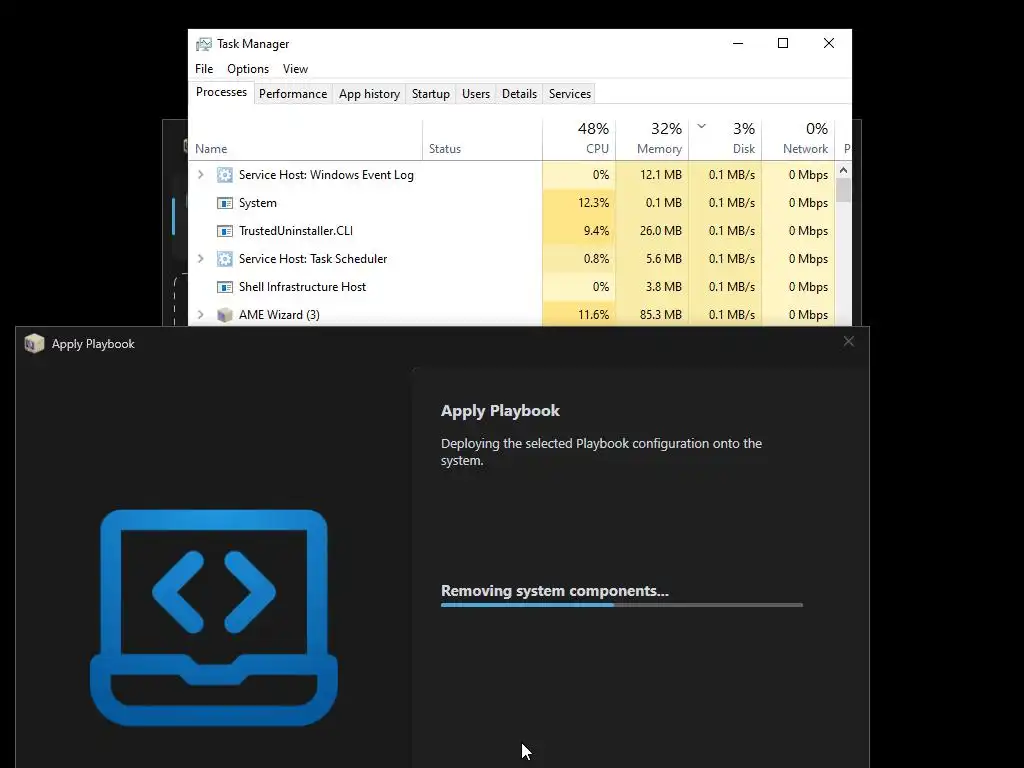Click the AME Wizard CPU value 11.6%
This screenshot has width=1024, height=768.
coord(593,315)
